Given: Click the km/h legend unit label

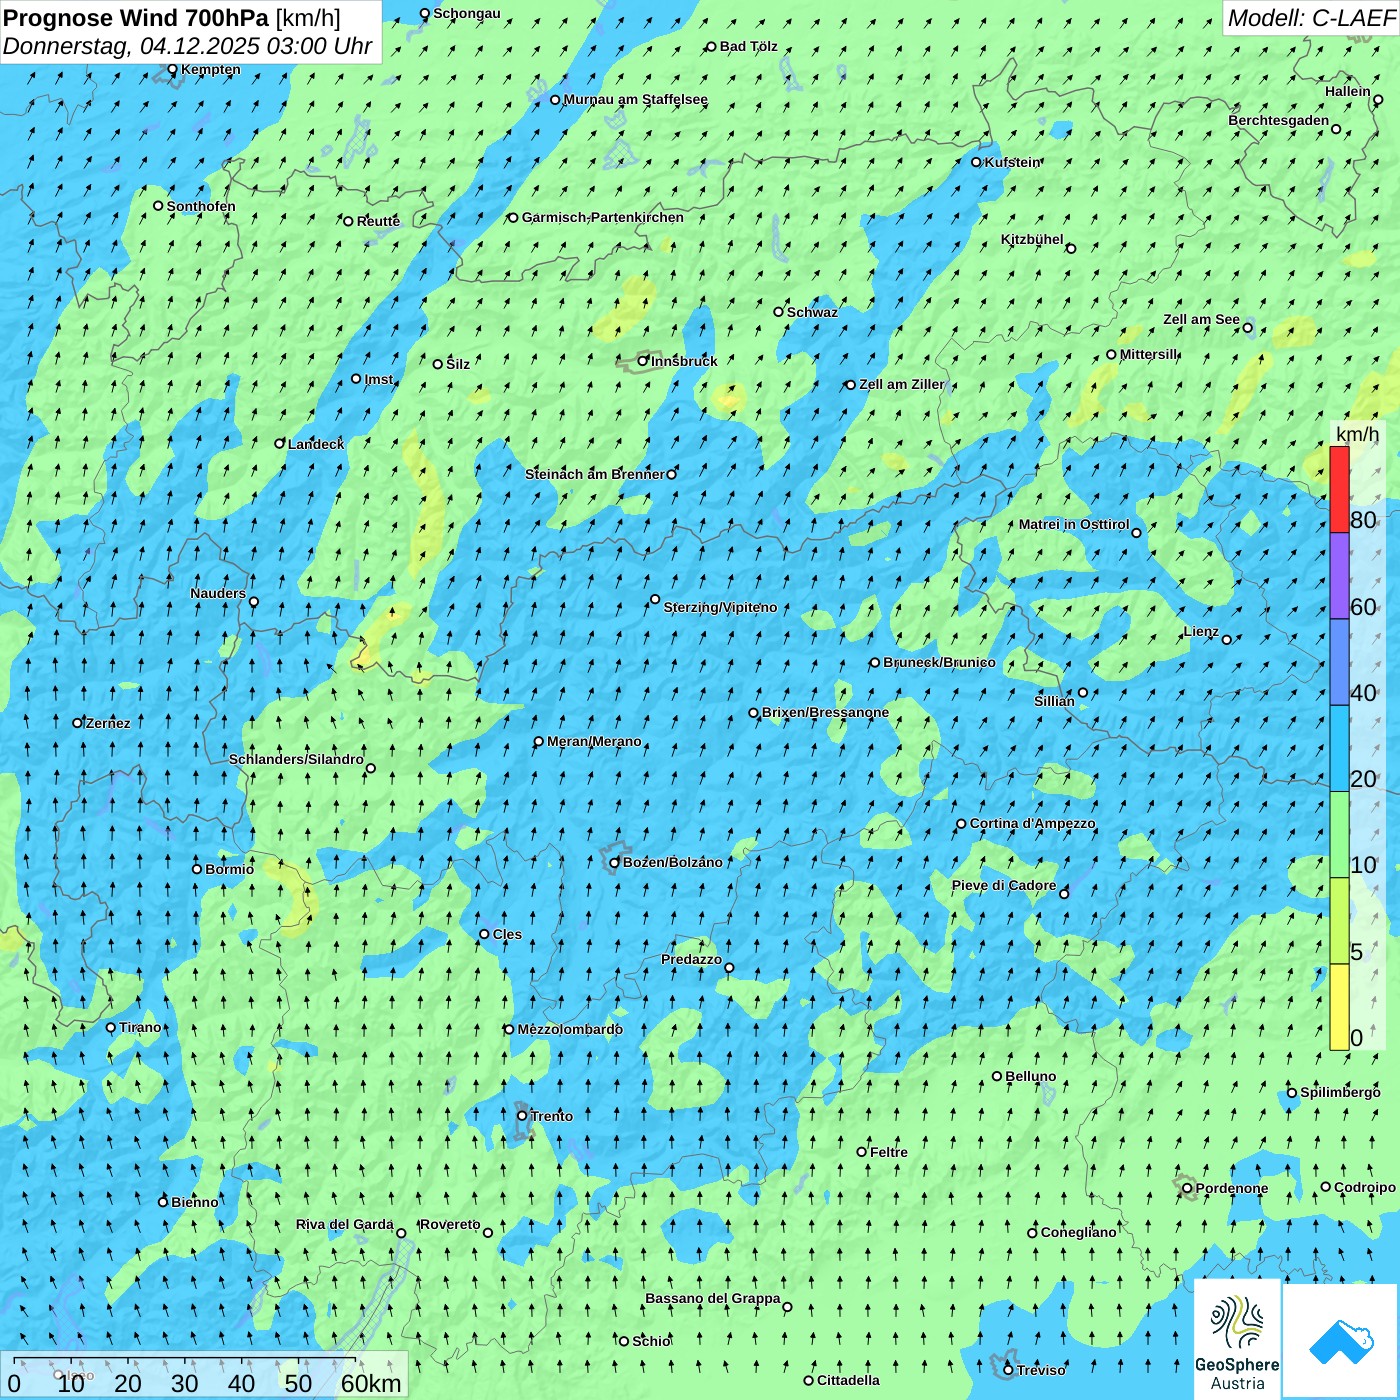Looking at the screenshot, I should [1357, 434].
